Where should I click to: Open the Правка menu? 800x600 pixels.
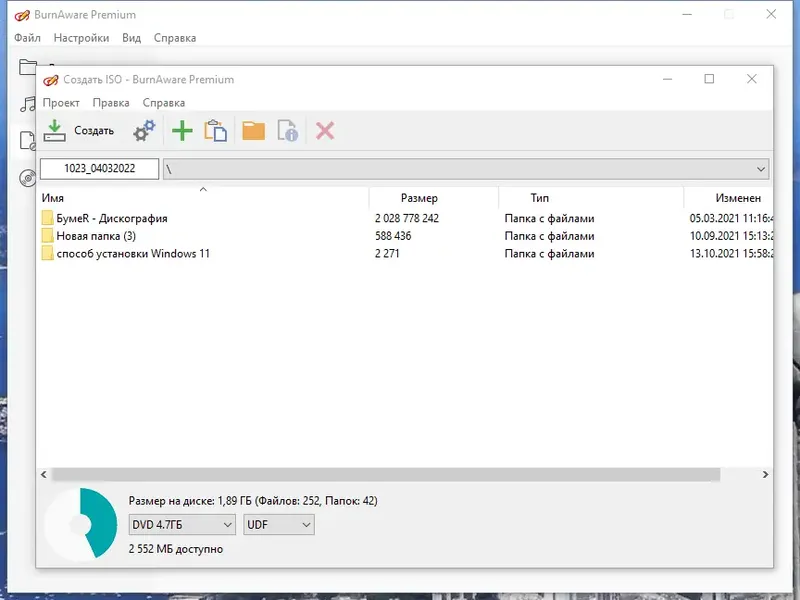pos(111,103)
